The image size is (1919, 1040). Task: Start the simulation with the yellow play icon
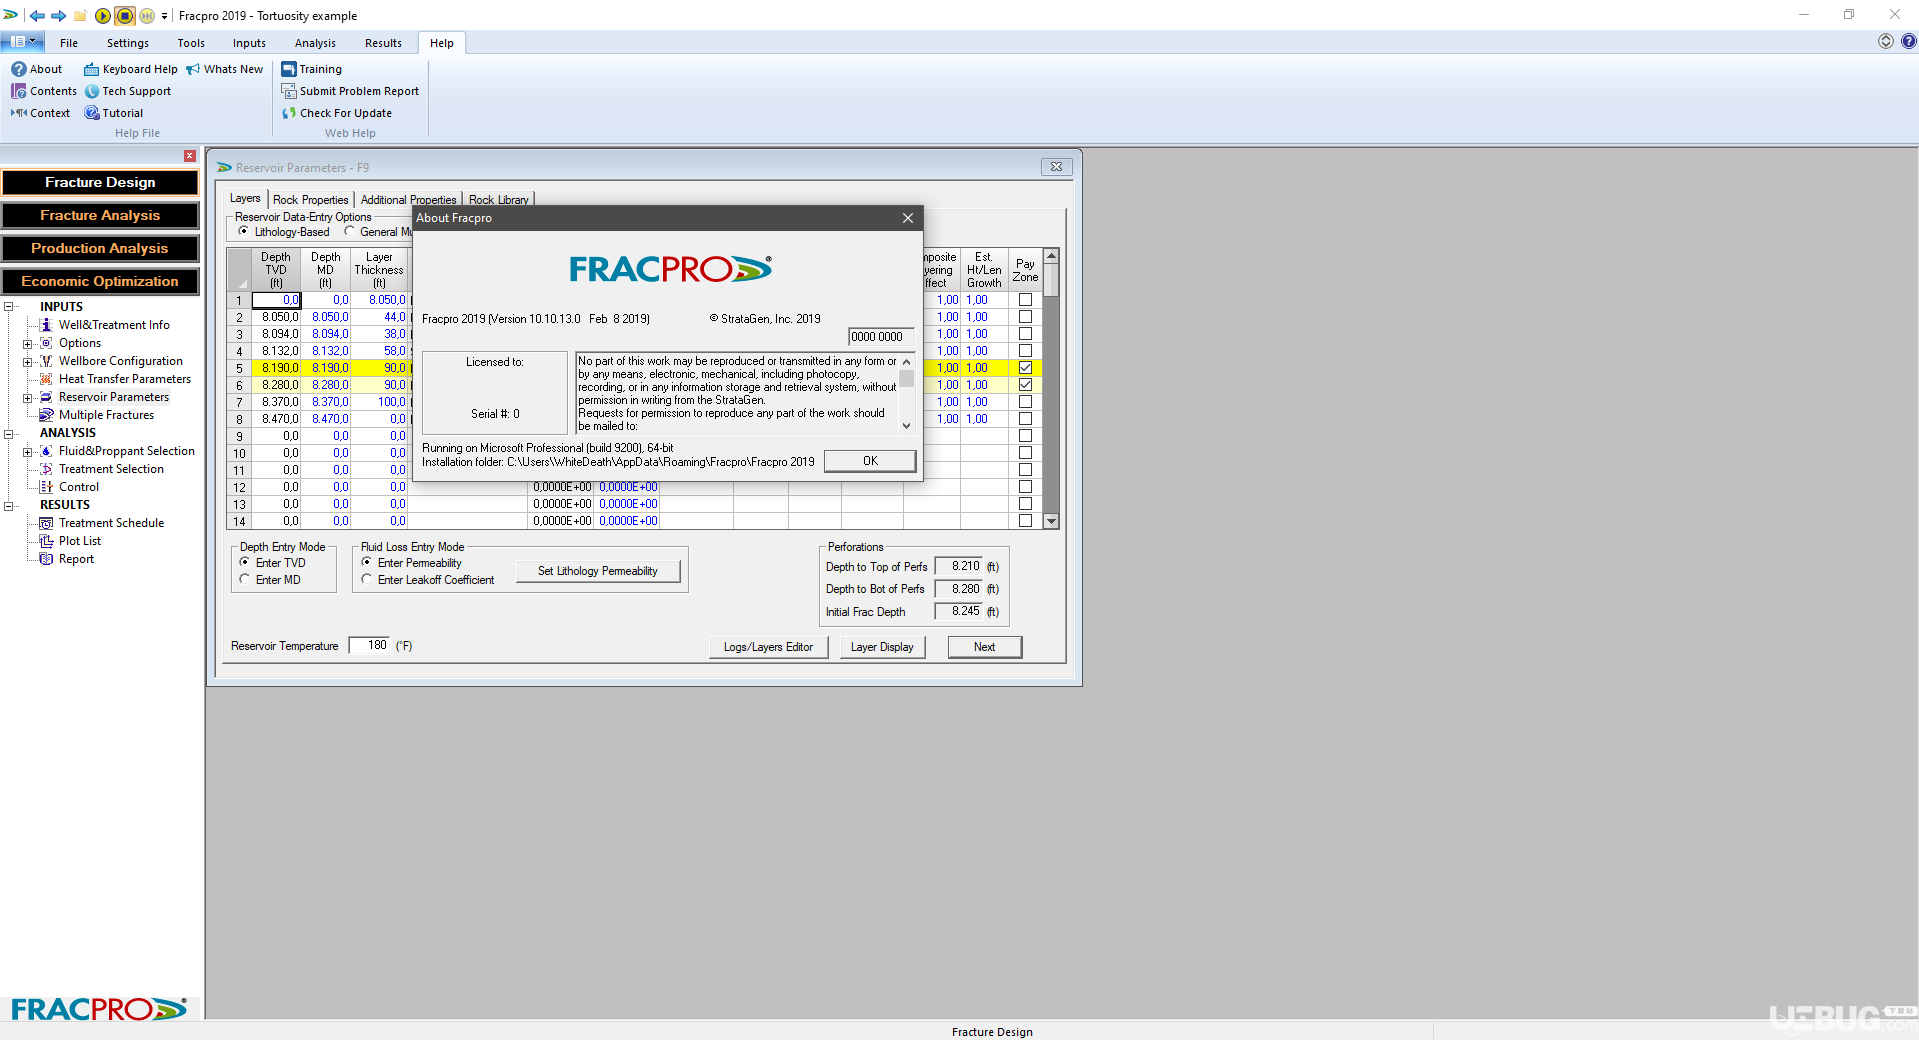(x=103, y=15)
